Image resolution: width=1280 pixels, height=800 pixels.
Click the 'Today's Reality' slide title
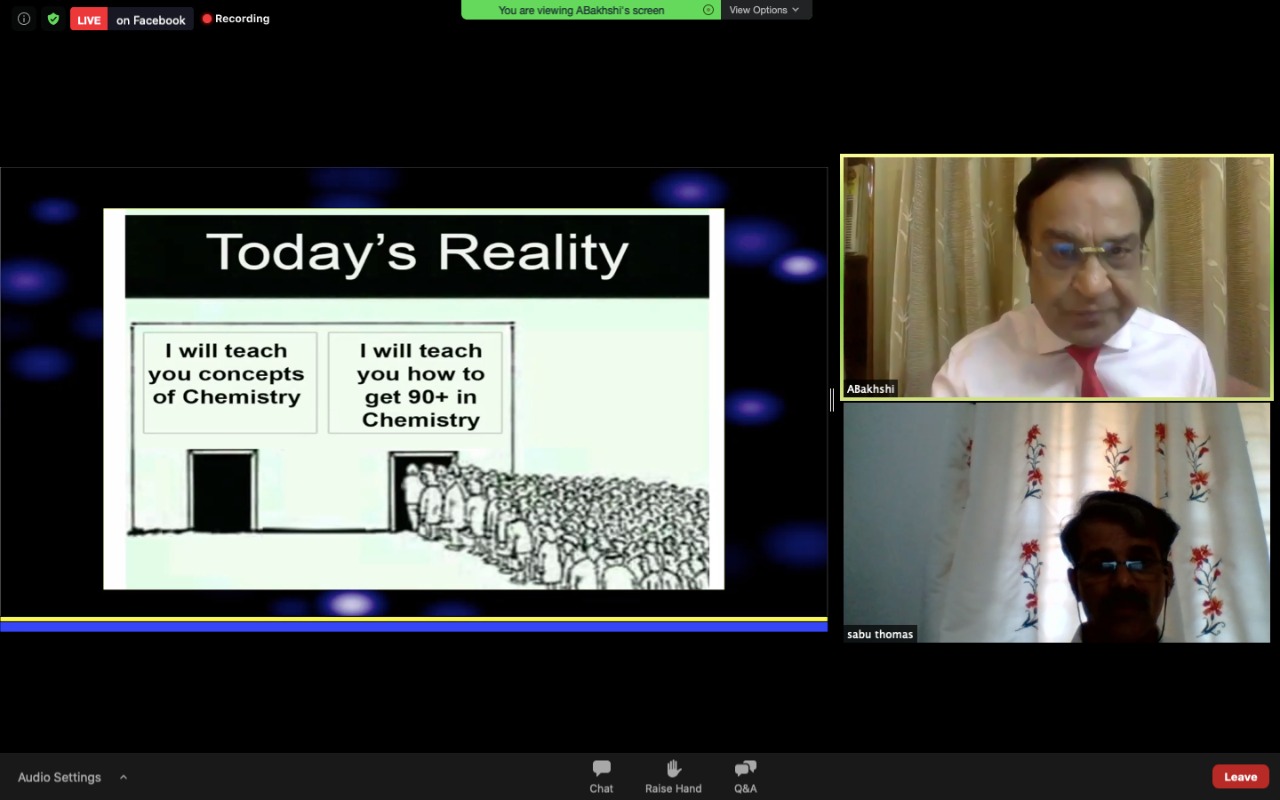click(x=417, y=254)
